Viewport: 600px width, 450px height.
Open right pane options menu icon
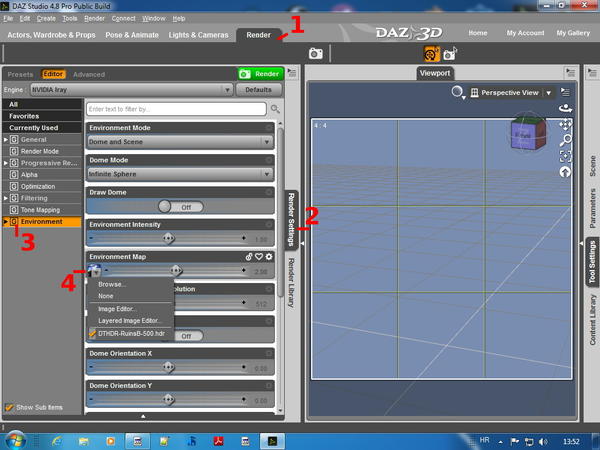pyautogui.click(x=592, y=73)
